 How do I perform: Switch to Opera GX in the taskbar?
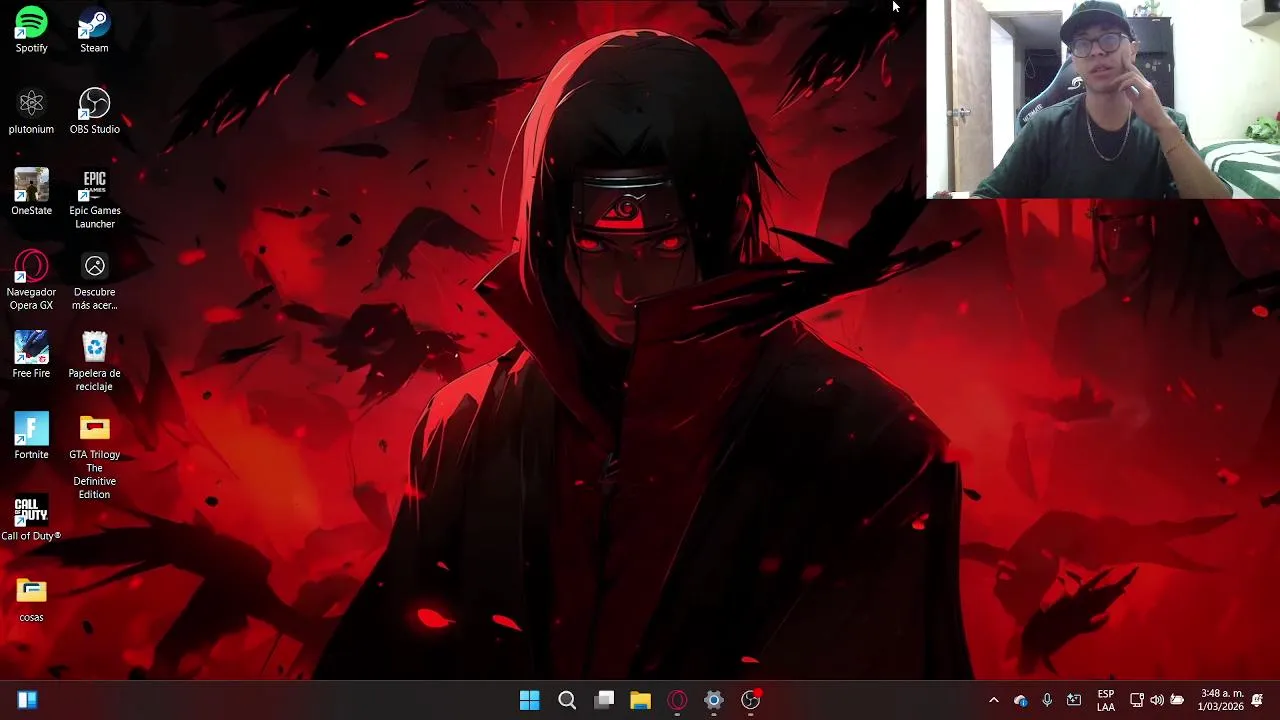[x=677, y=700]
